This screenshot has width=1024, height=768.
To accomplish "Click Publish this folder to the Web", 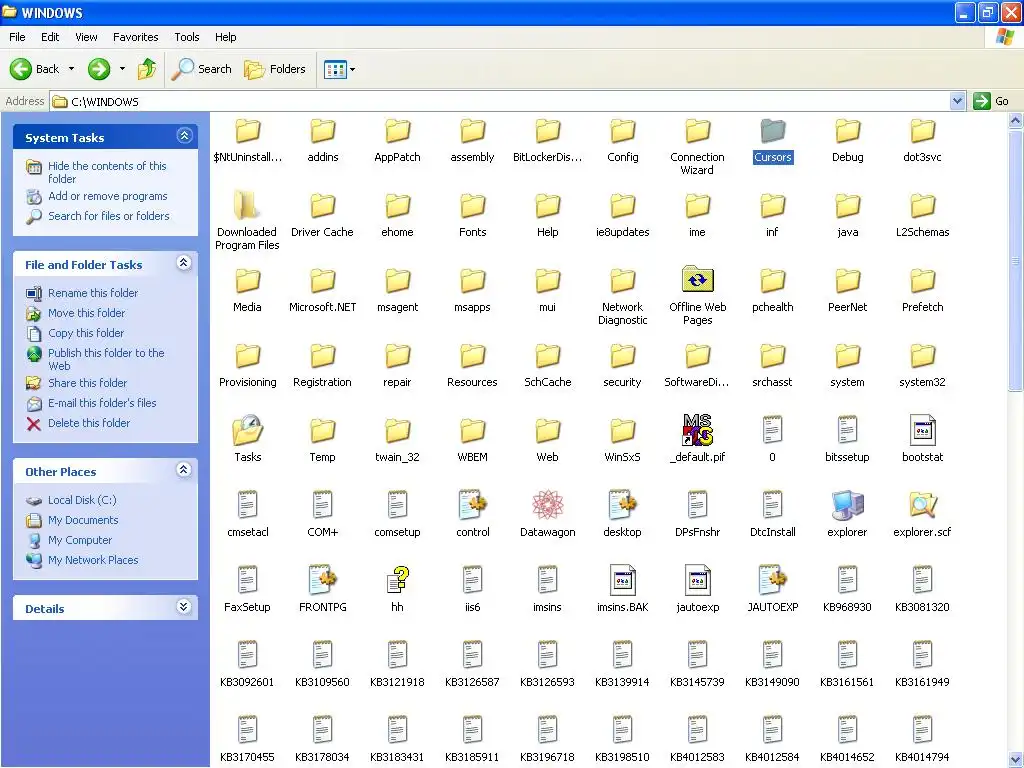I will coord(106,359).
